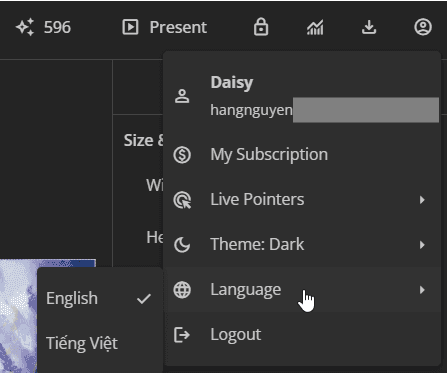Expand the Language submenu arrow
Image resolution: width=447 pixels, height=373 pixels.
point(422,290)
